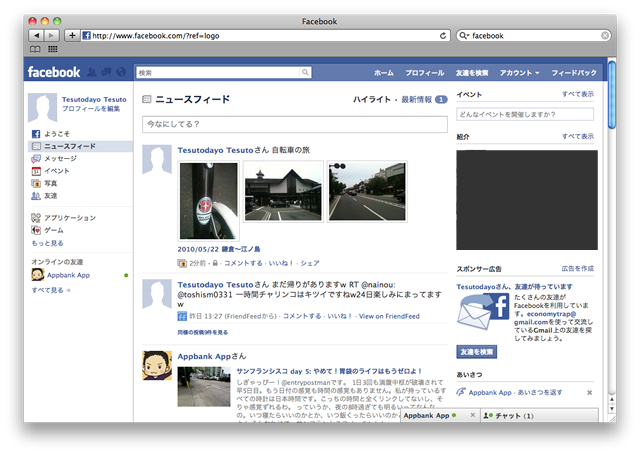
Task: Click 広告を作成 link
Action: (578, 269)
